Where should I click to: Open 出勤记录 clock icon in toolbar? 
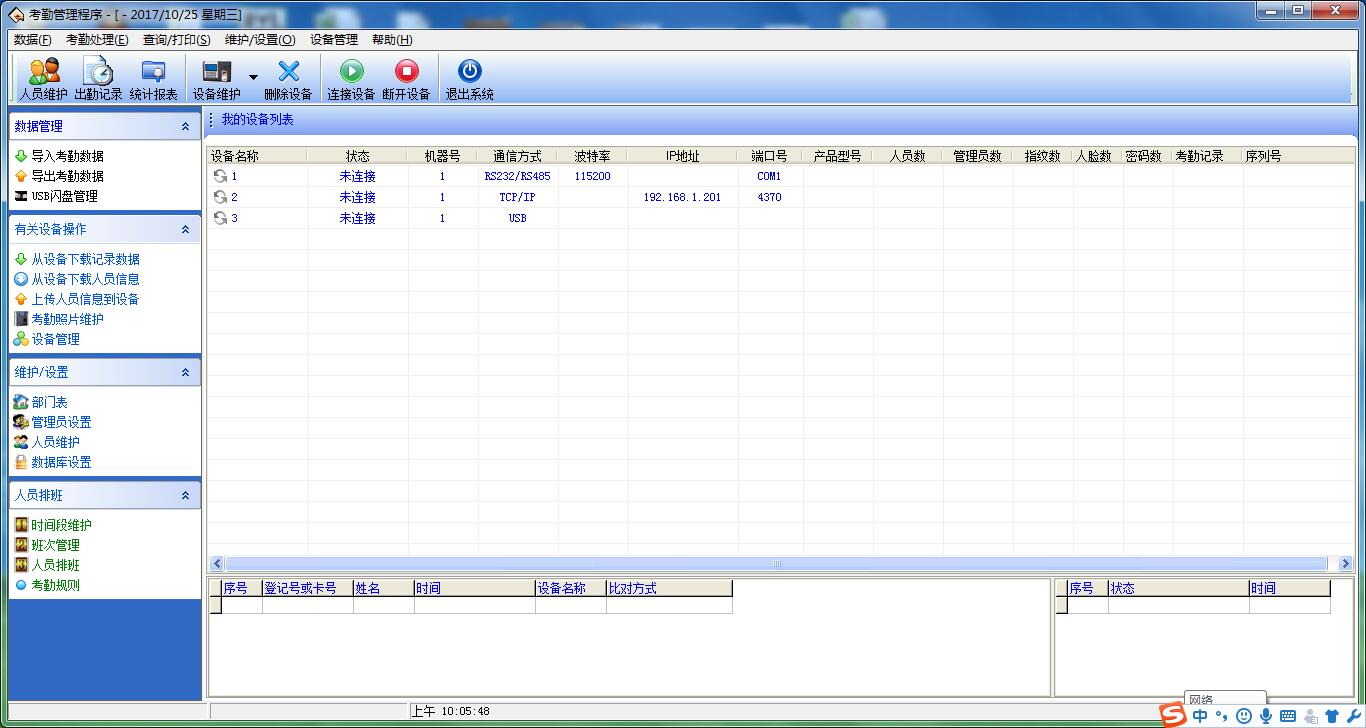coord(98,71)
